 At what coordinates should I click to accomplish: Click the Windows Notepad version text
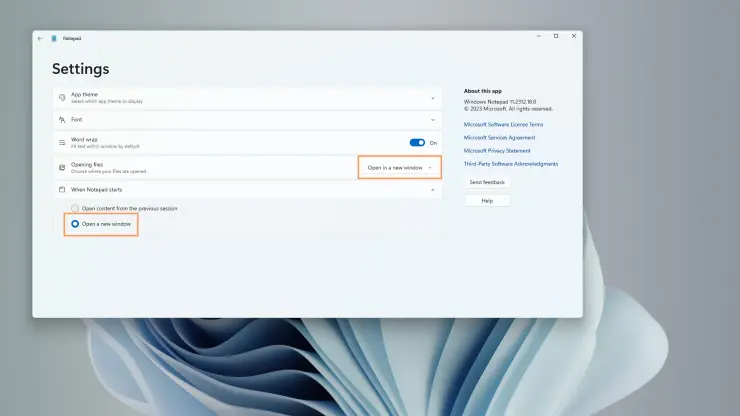[x=500, y=102]
